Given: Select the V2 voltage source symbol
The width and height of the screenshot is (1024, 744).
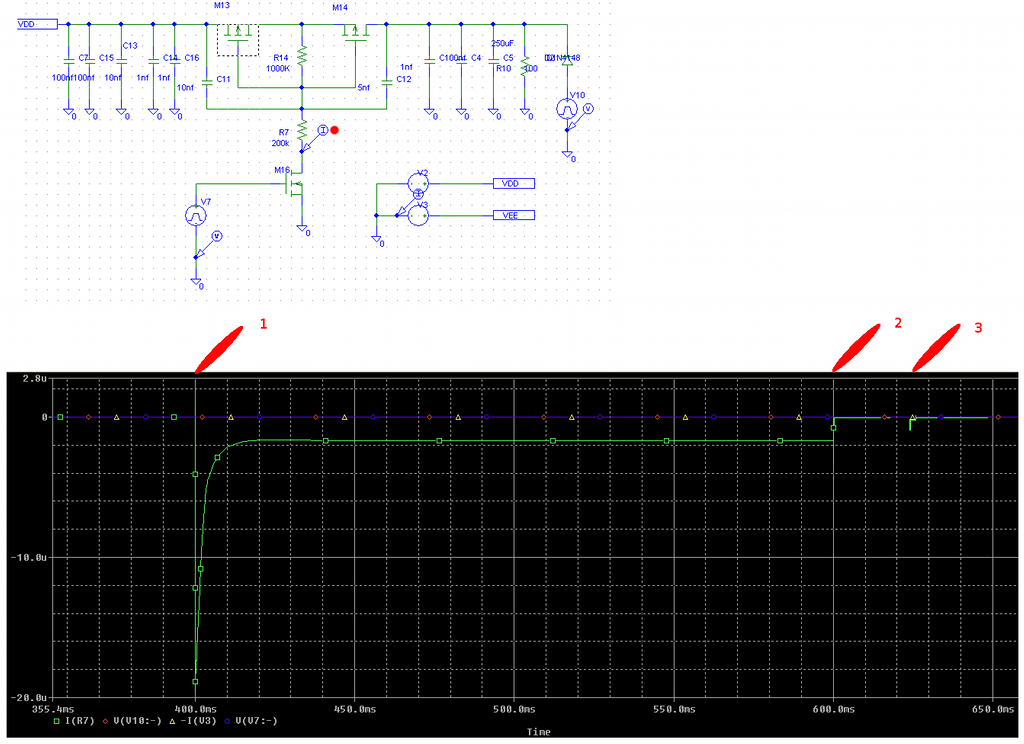Looking at the screenshot, I should 418,184.
